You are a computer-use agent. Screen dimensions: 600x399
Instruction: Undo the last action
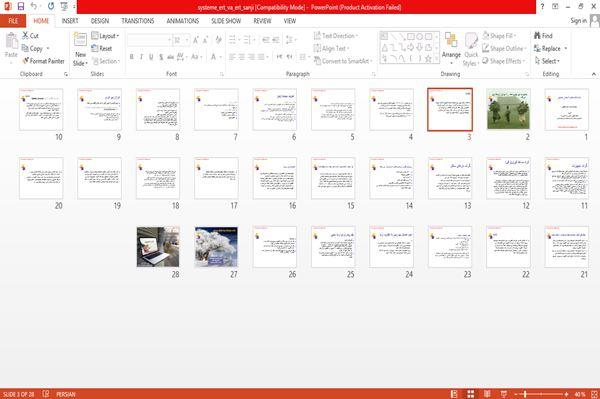34,6
